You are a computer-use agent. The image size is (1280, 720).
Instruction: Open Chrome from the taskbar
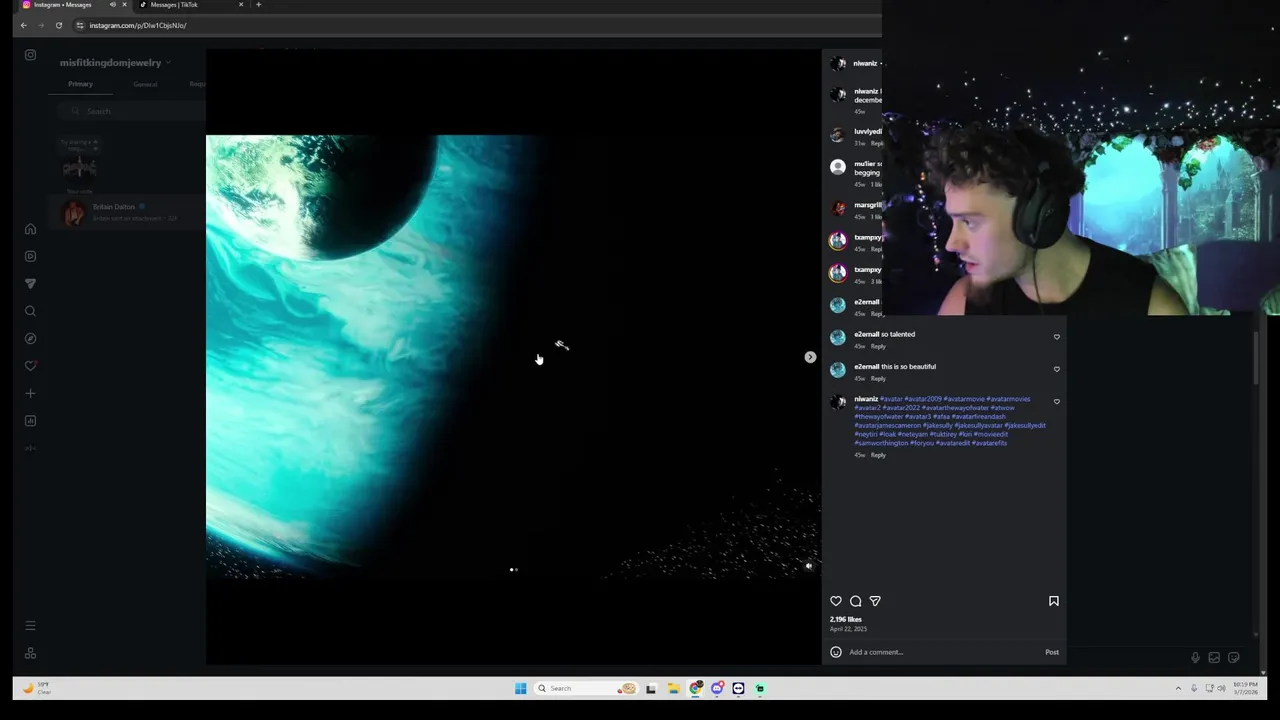point(695,688)
